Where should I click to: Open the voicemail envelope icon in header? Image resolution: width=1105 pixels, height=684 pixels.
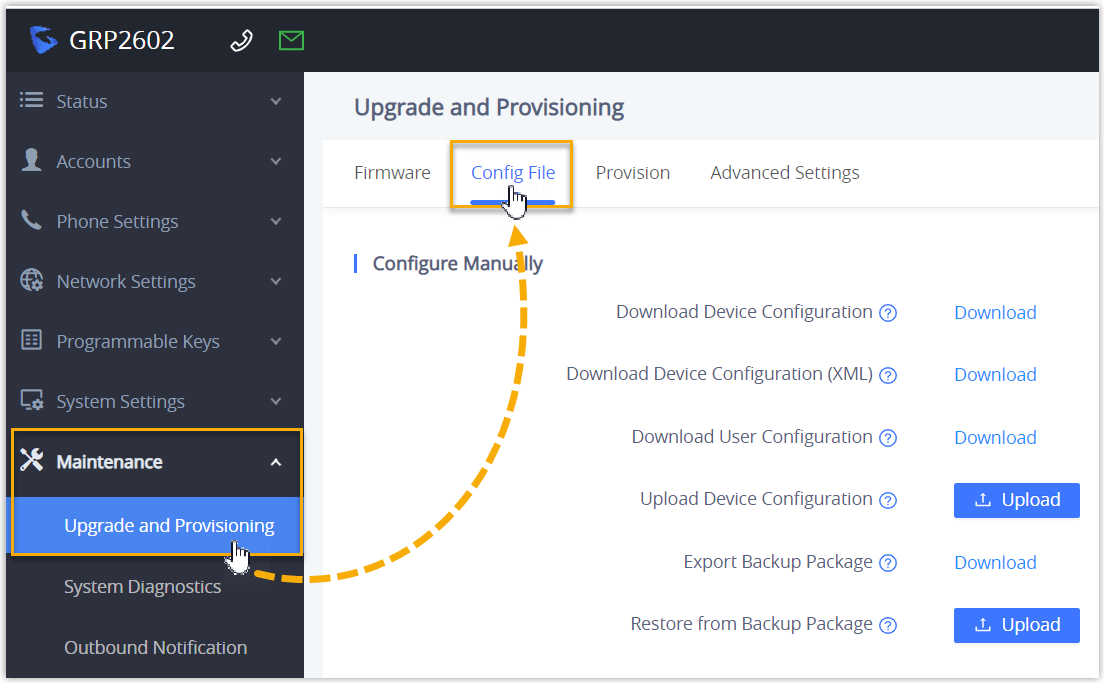(x=291, y=40)
